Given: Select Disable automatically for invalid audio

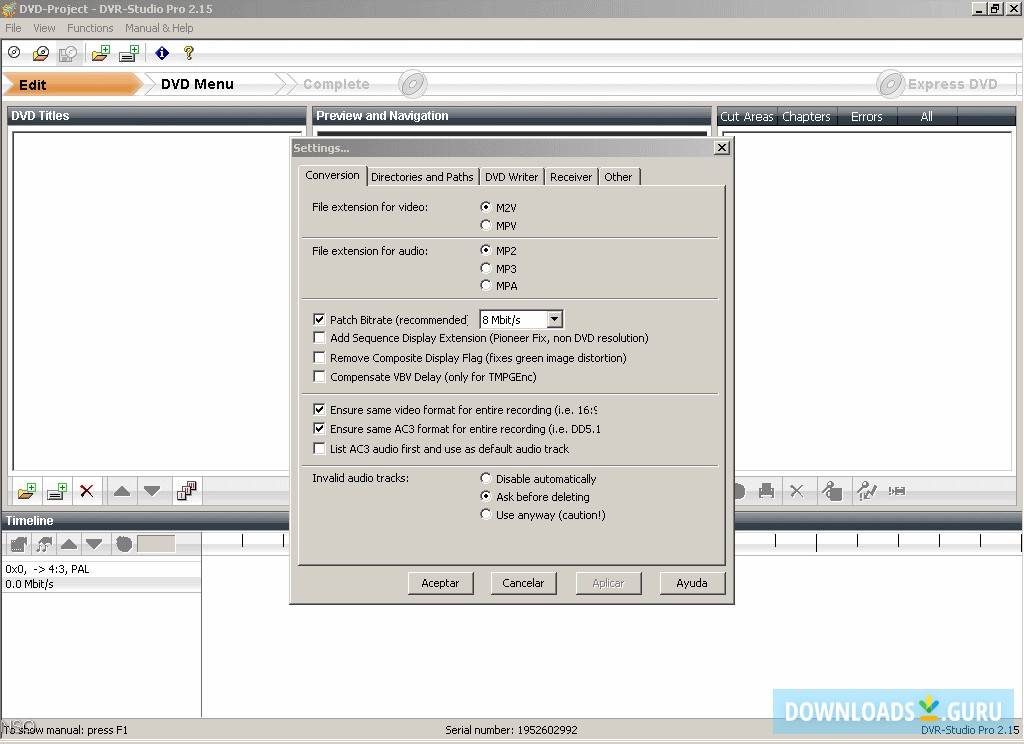Looking at the screenshot, I should pos(486,478).
